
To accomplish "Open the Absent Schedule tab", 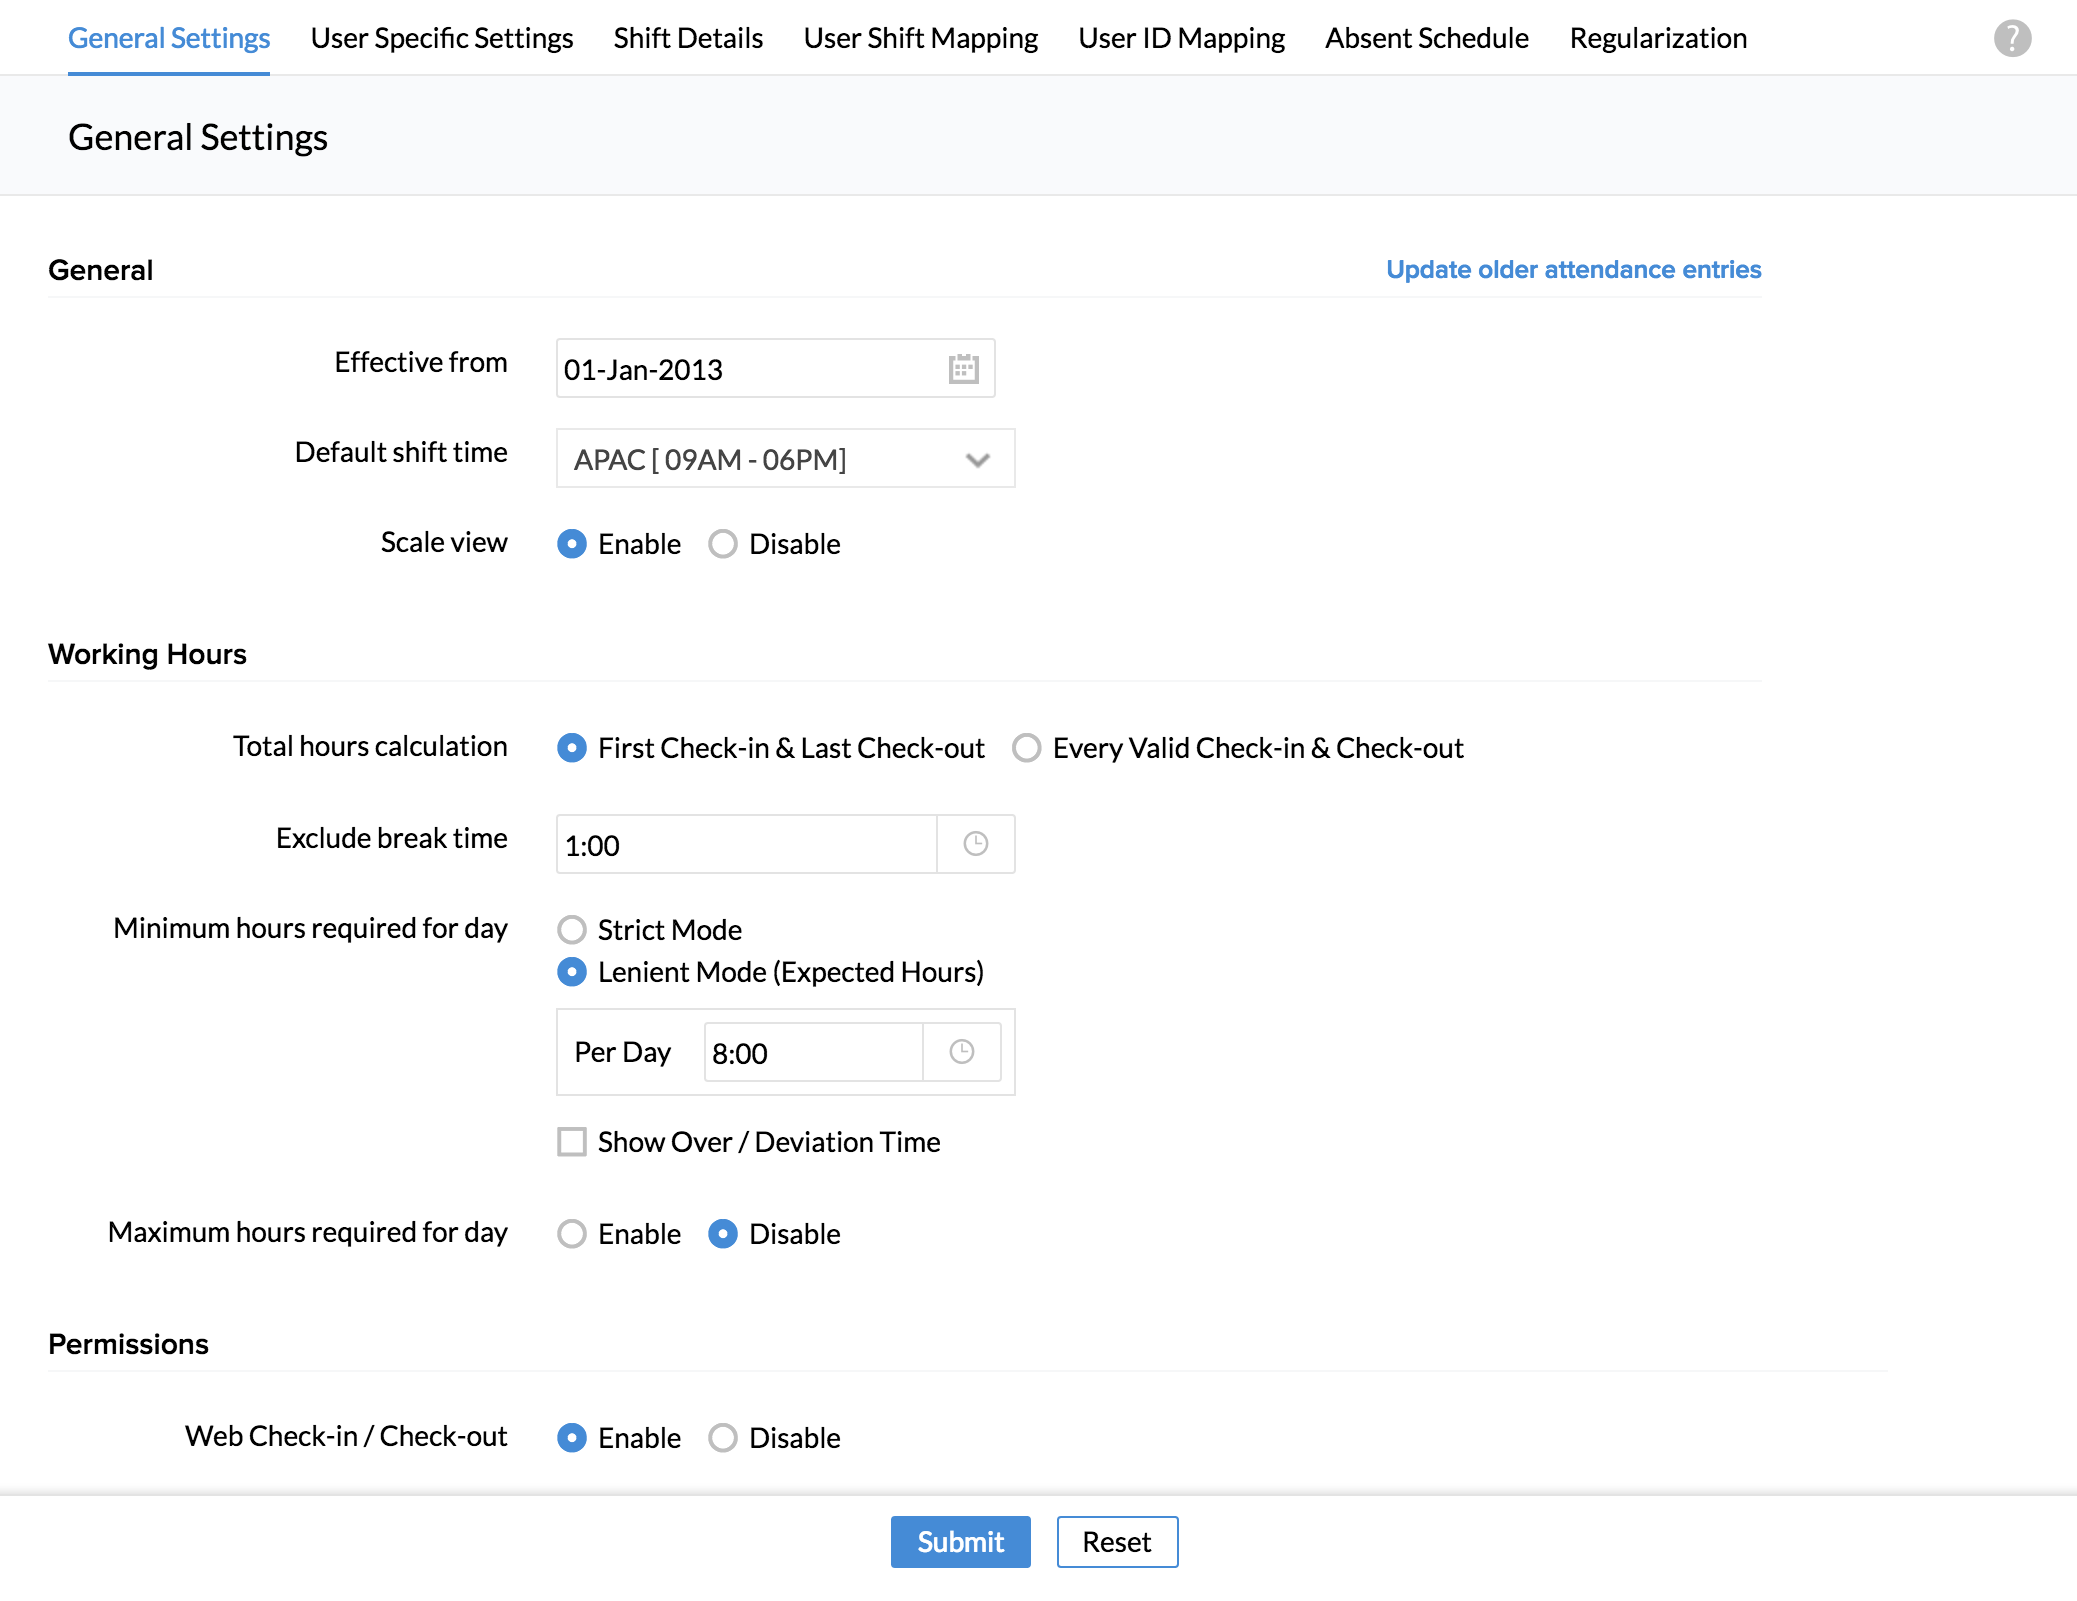I will (x=1427, y=38).
